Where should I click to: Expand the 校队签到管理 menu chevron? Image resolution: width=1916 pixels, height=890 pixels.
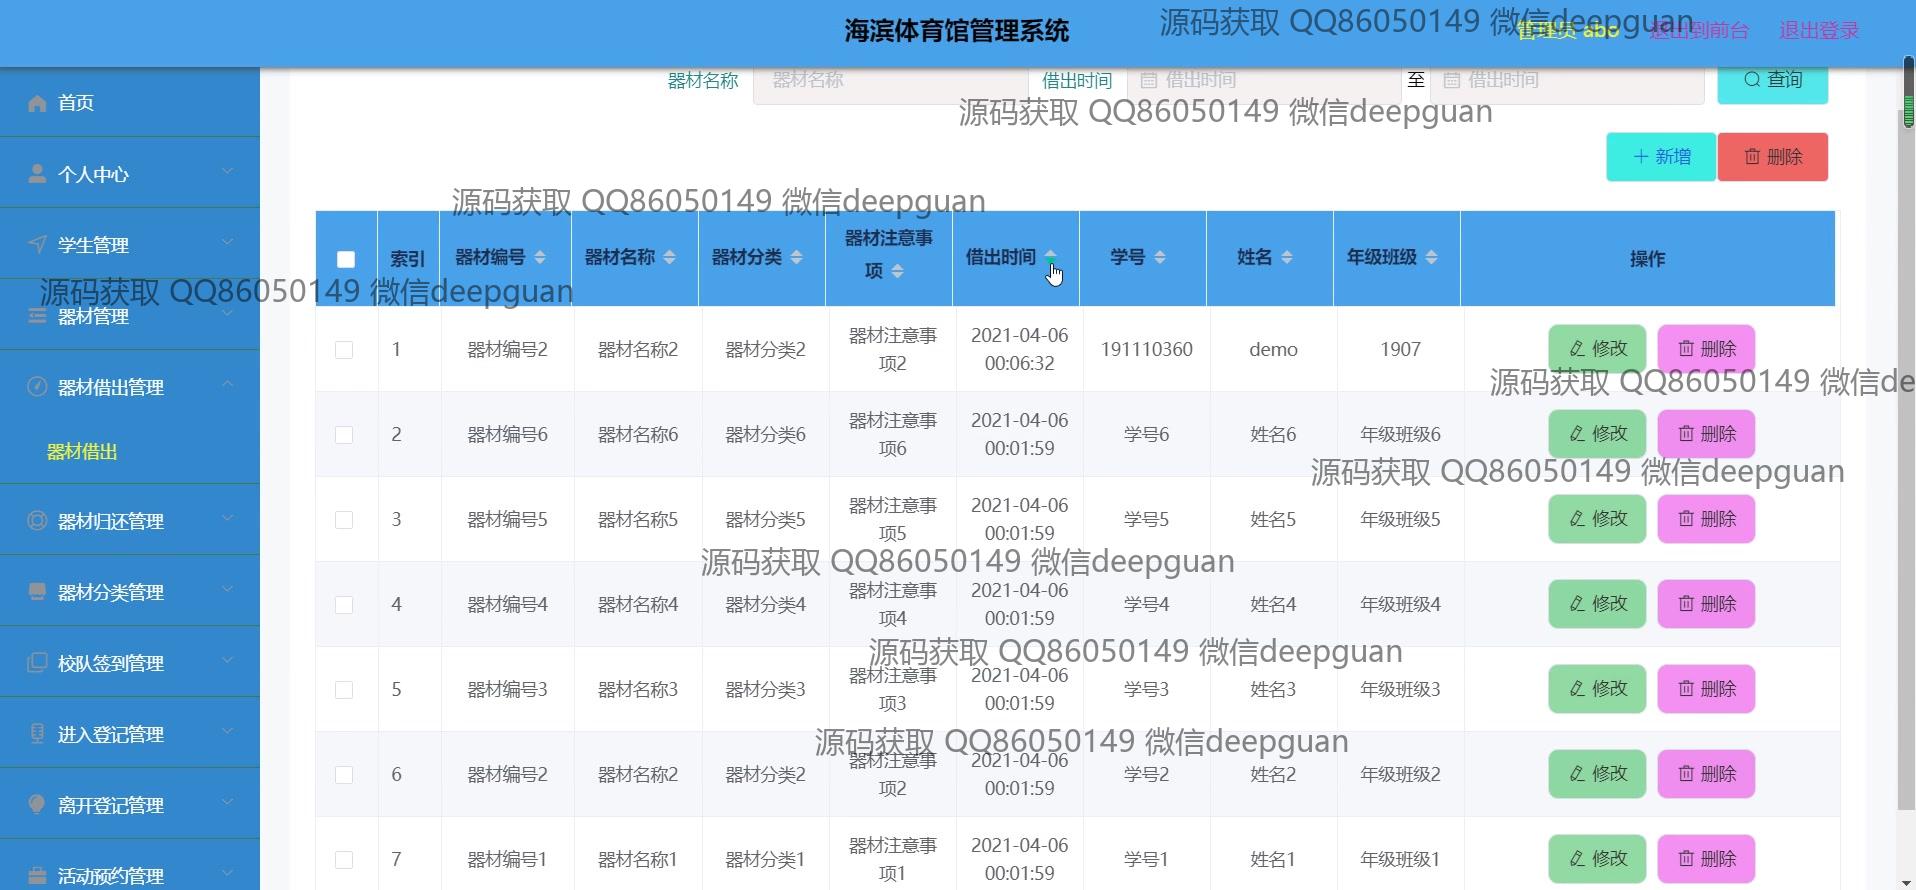[x=227, y=661]
